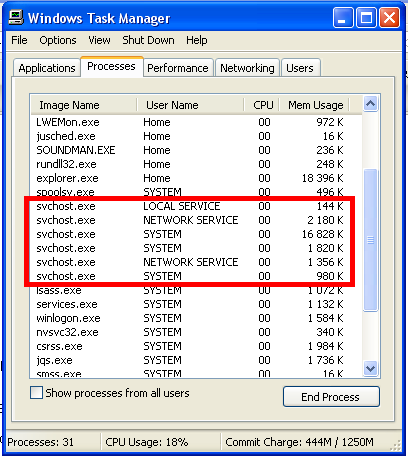Select the LWEMon.exe process

(x=196, y=122)
